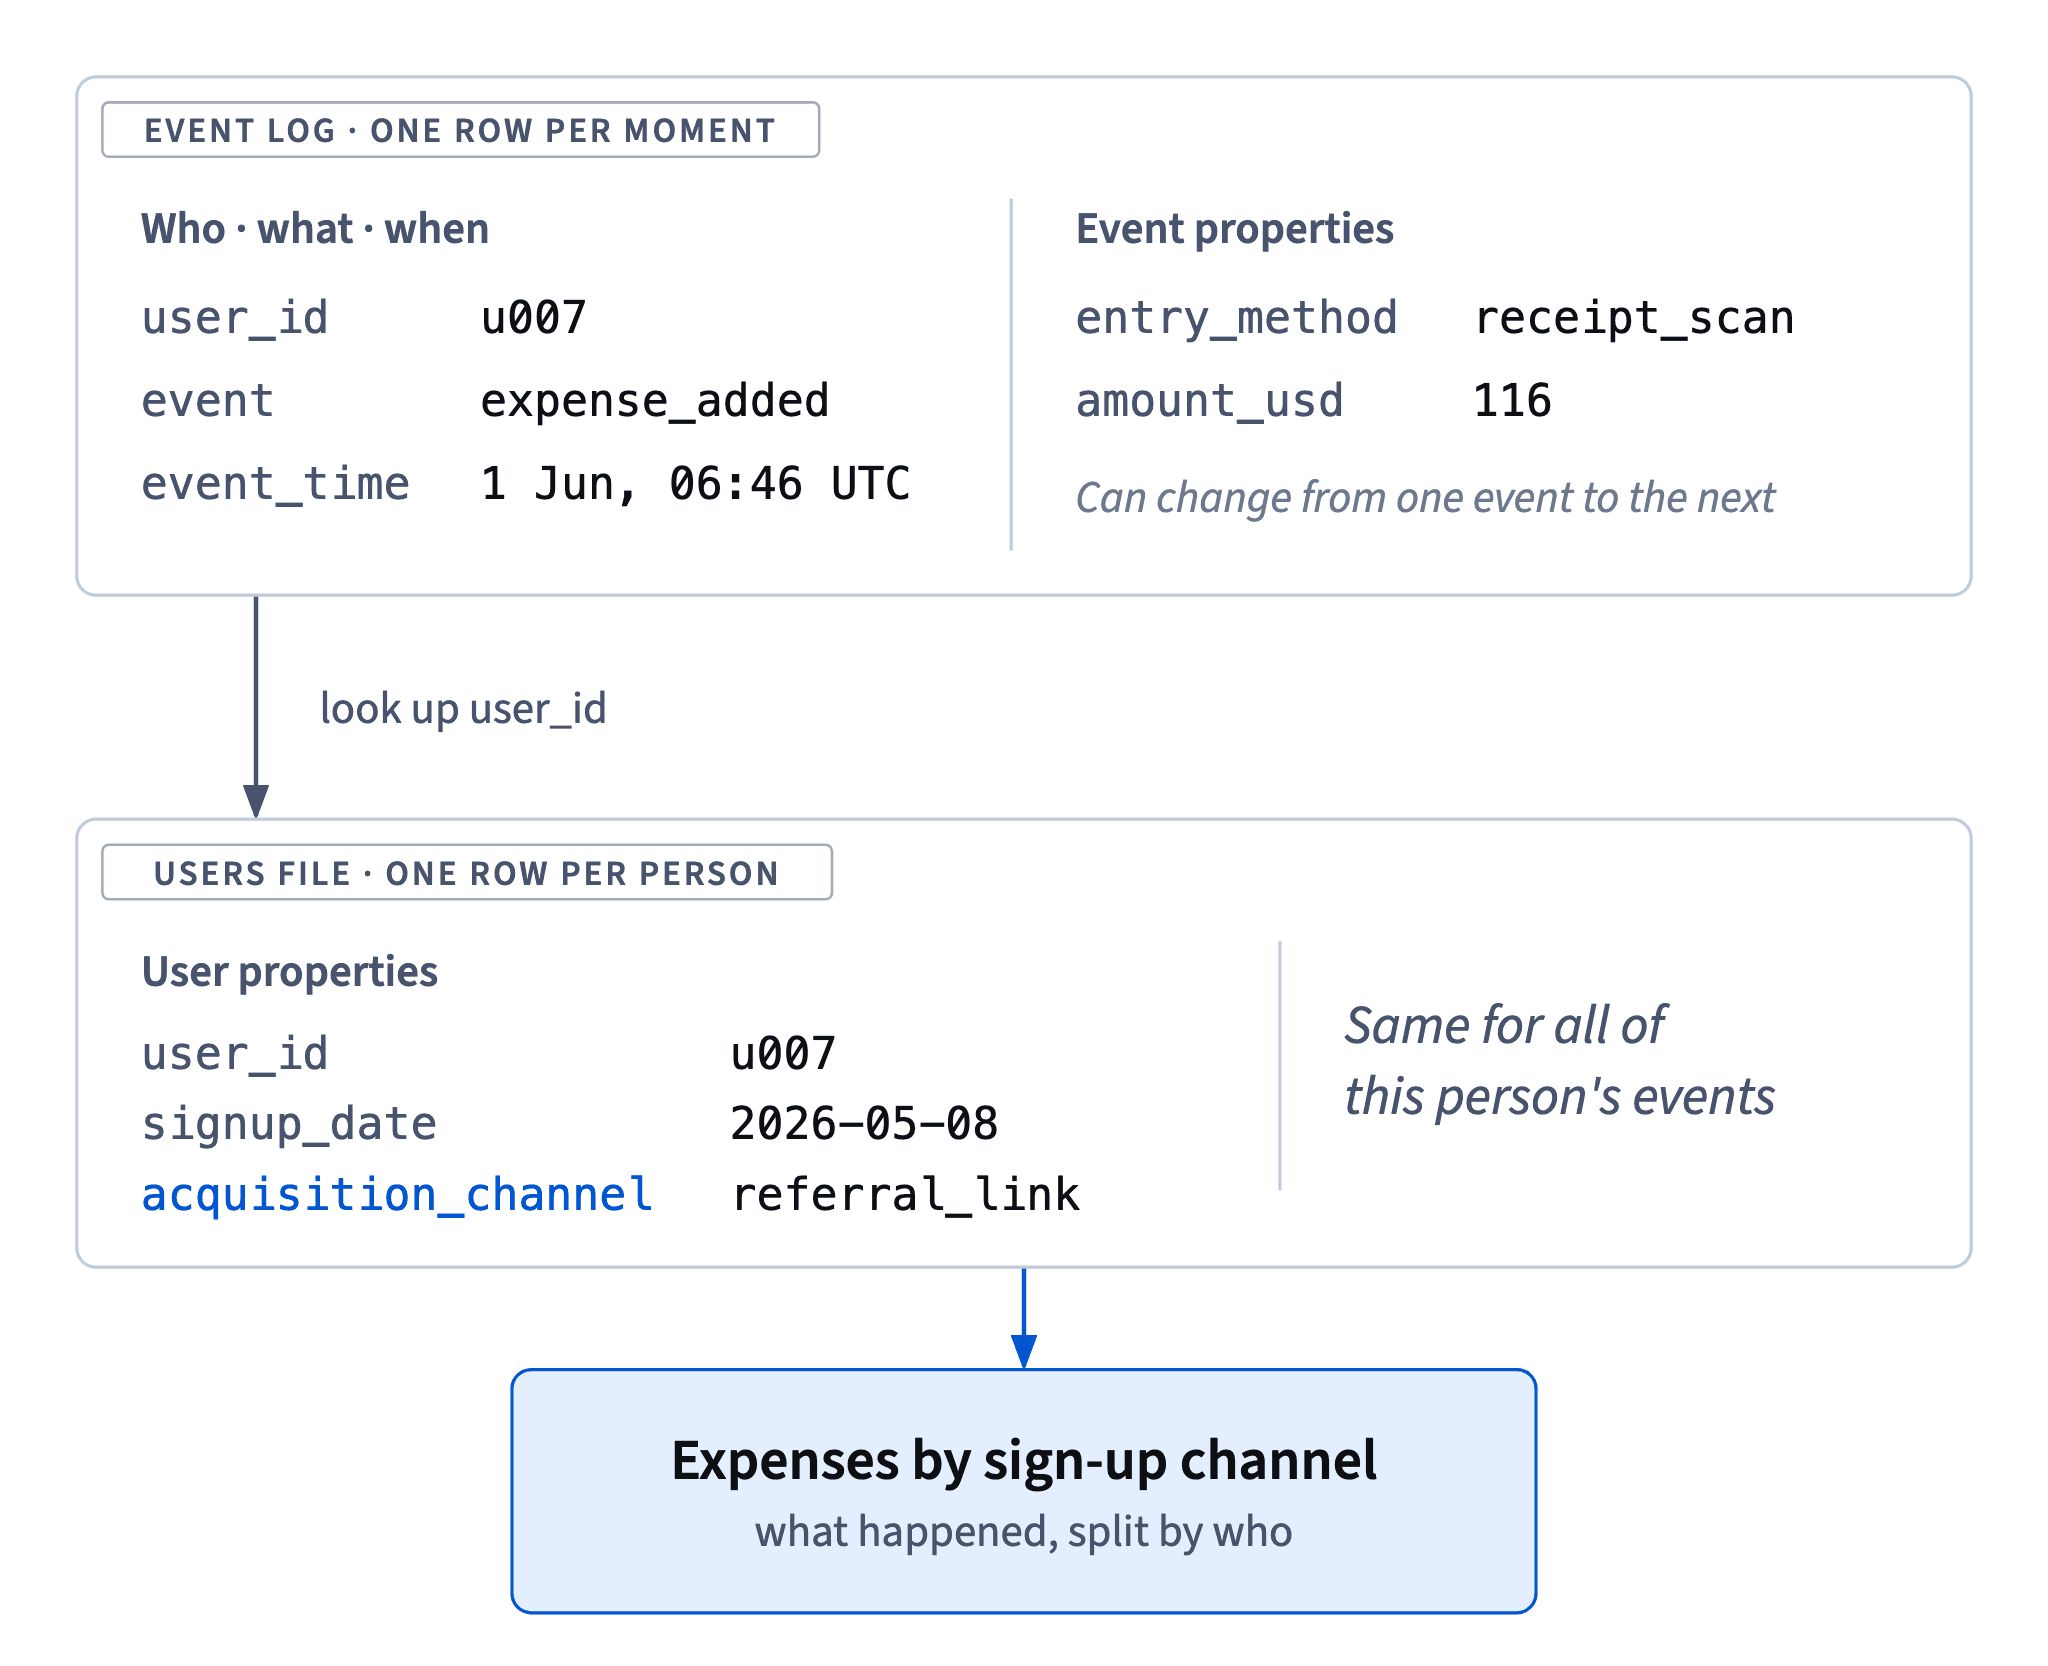Select the value 'referral_link'
Viewport: 2048px width, 1666px height.
[905, 1195]
